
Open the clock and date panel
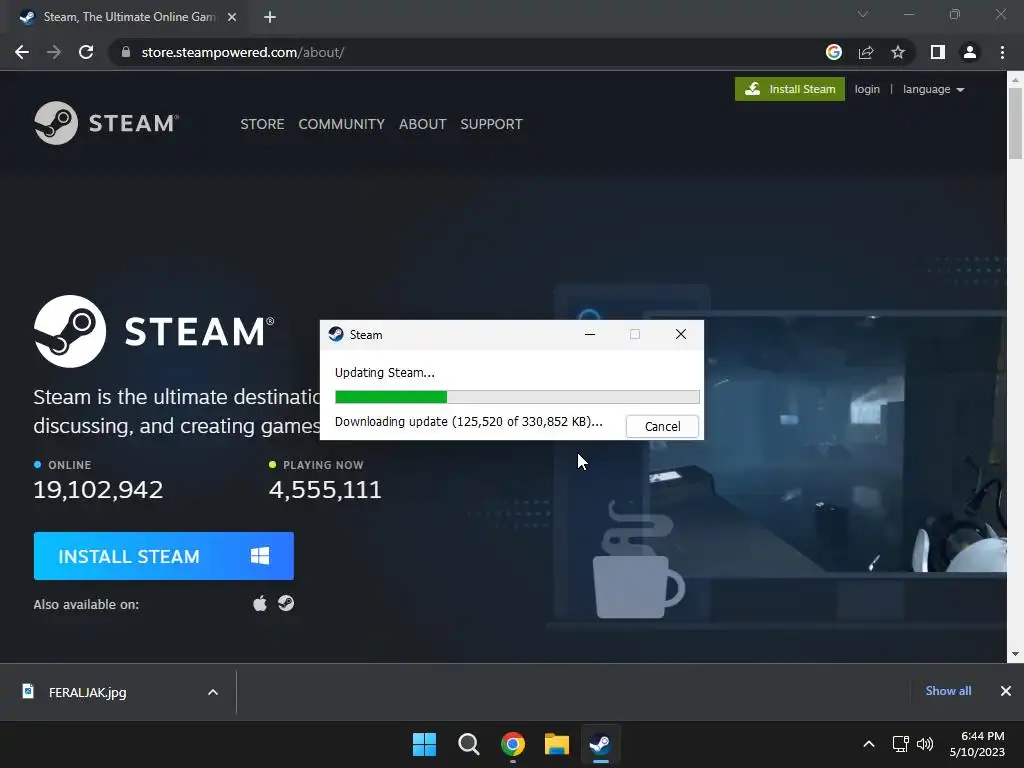point(977,744)
